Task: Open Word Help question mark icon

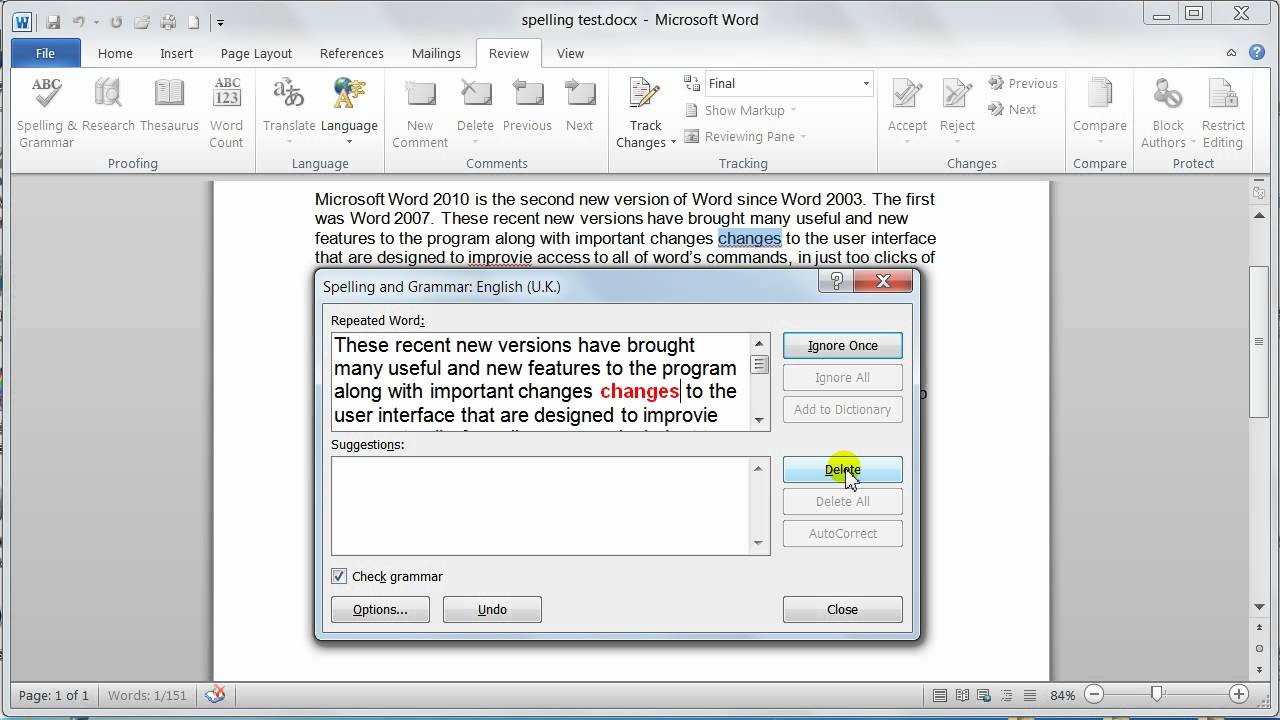Action: (x=1257, y=53)
